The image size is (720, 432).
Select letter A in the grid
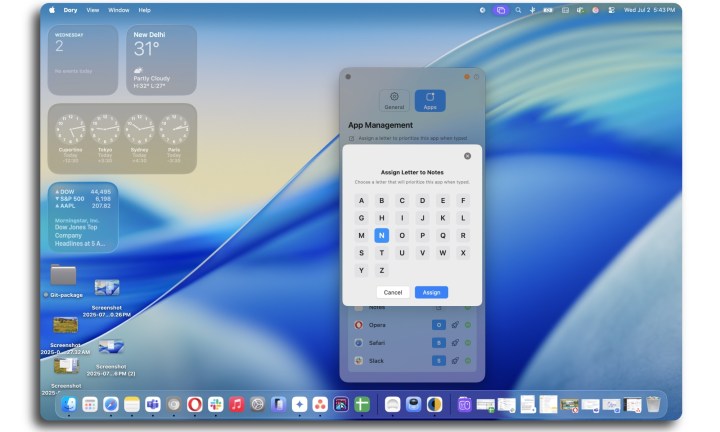361,200
